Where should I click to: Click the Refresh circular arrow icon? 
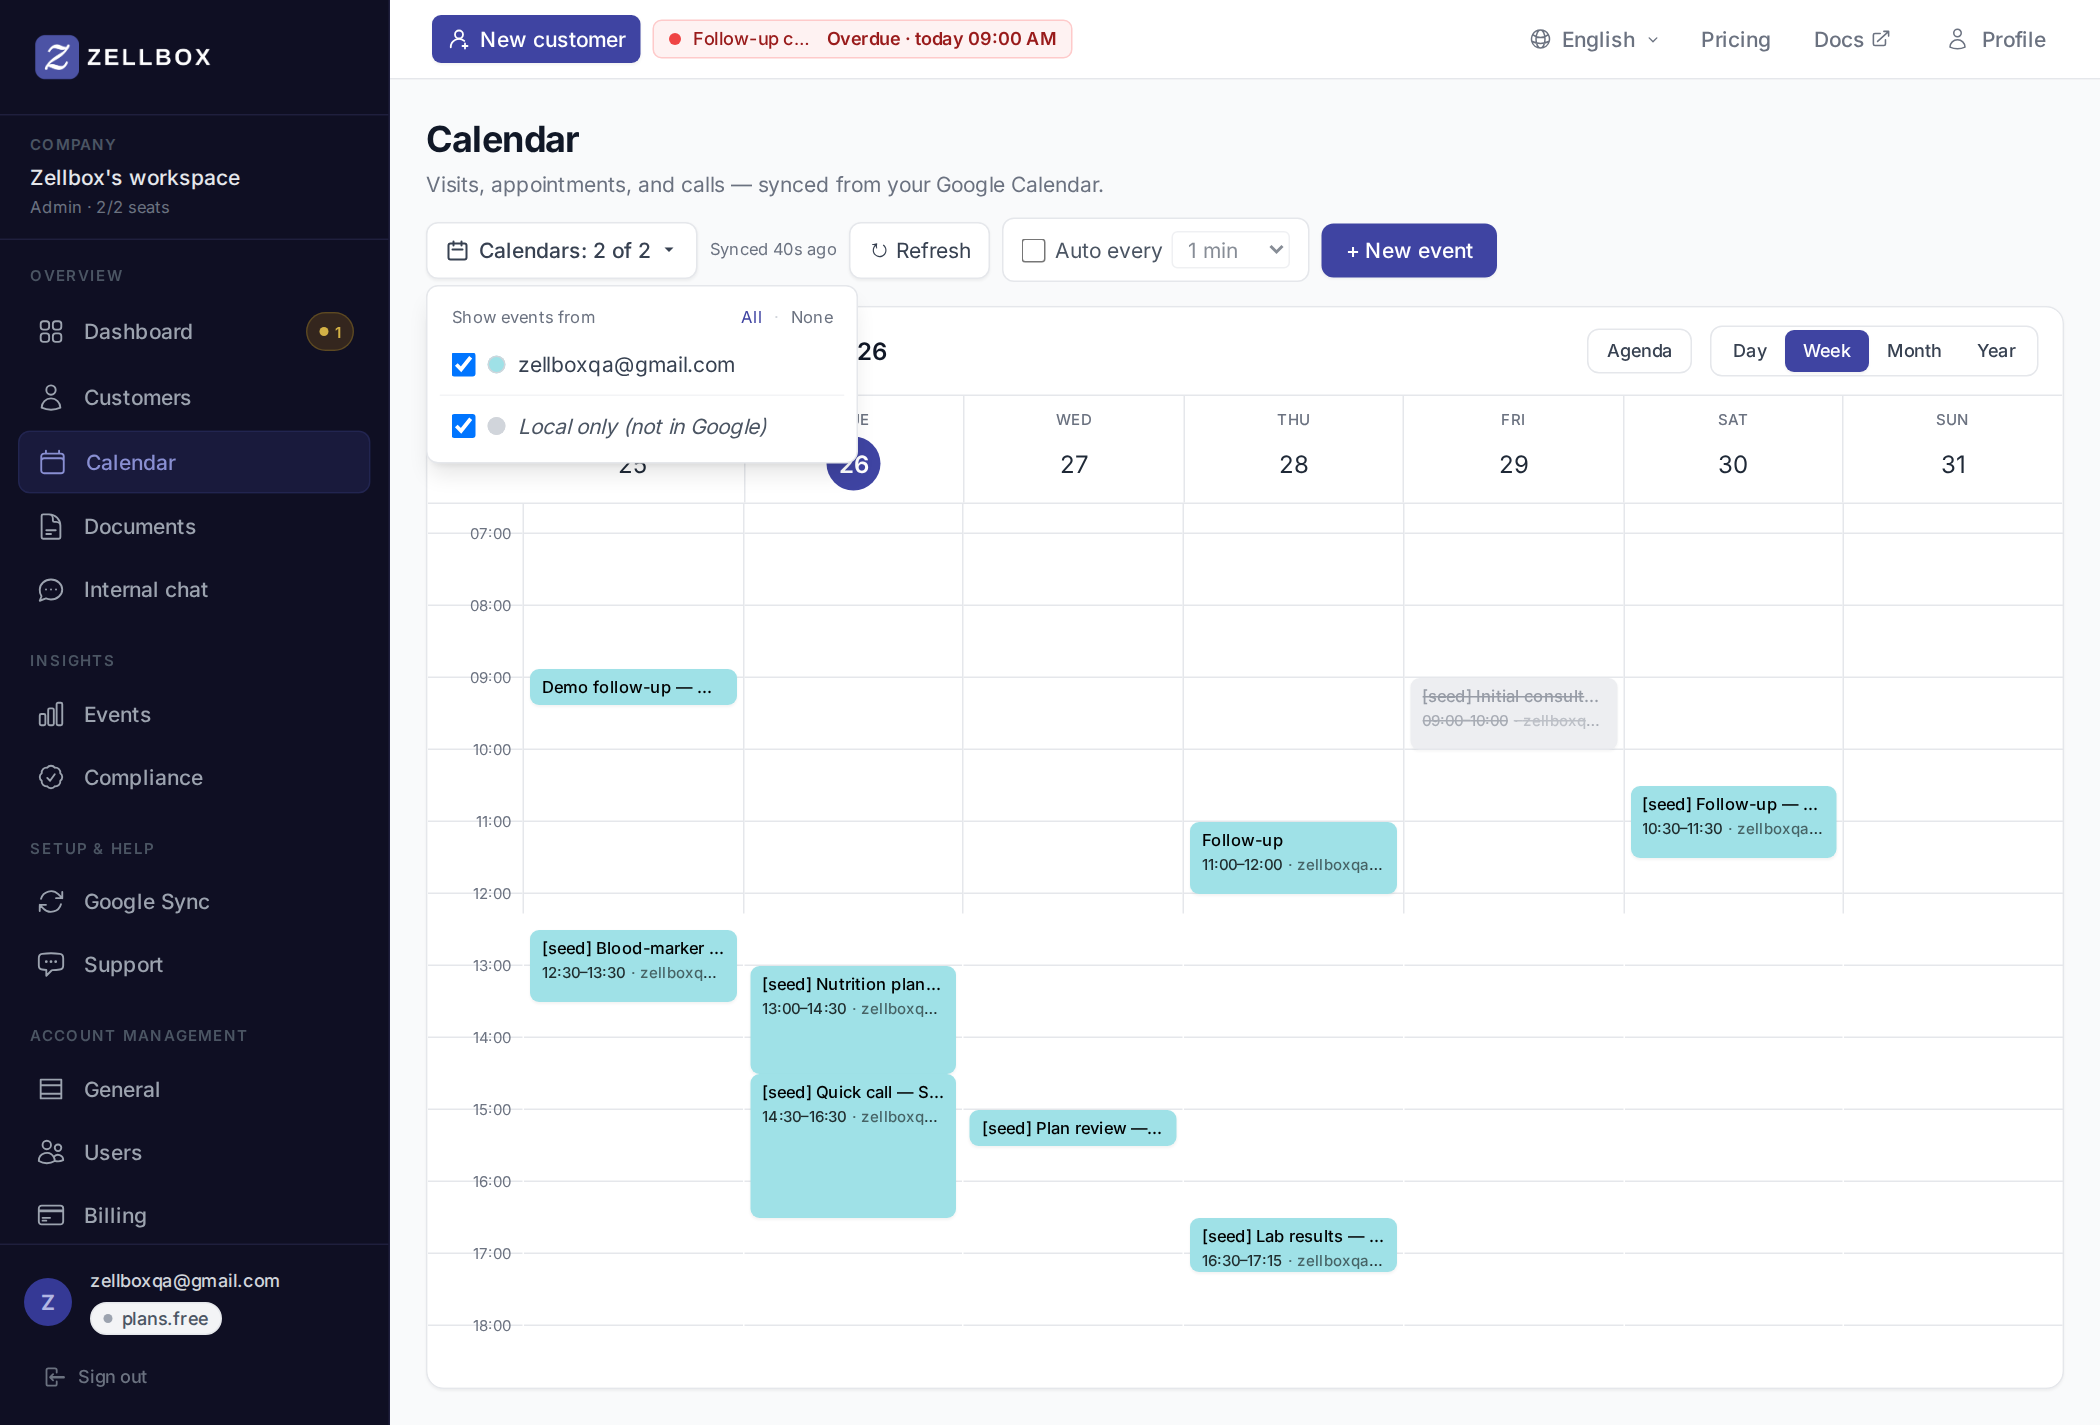pos(879,251)
